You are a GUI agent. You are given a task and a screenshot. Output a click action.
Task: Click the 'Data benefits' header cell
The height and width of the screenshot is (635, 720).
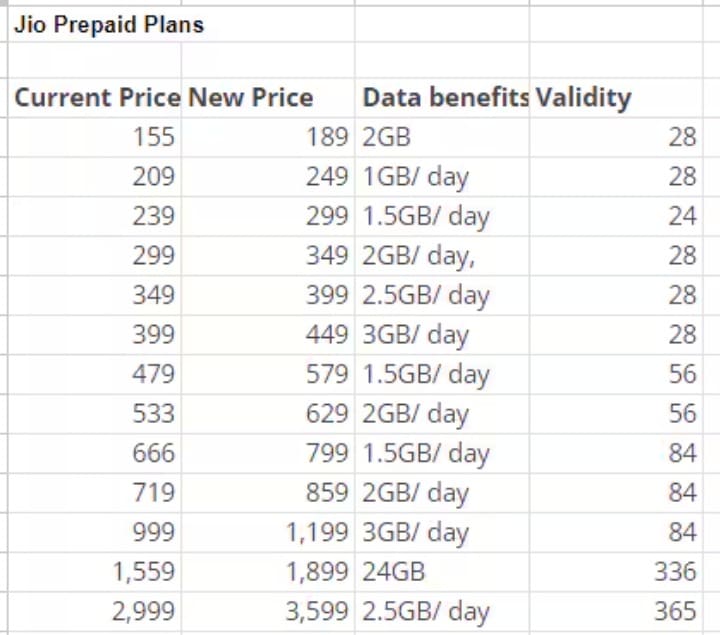tap(444, 97)
